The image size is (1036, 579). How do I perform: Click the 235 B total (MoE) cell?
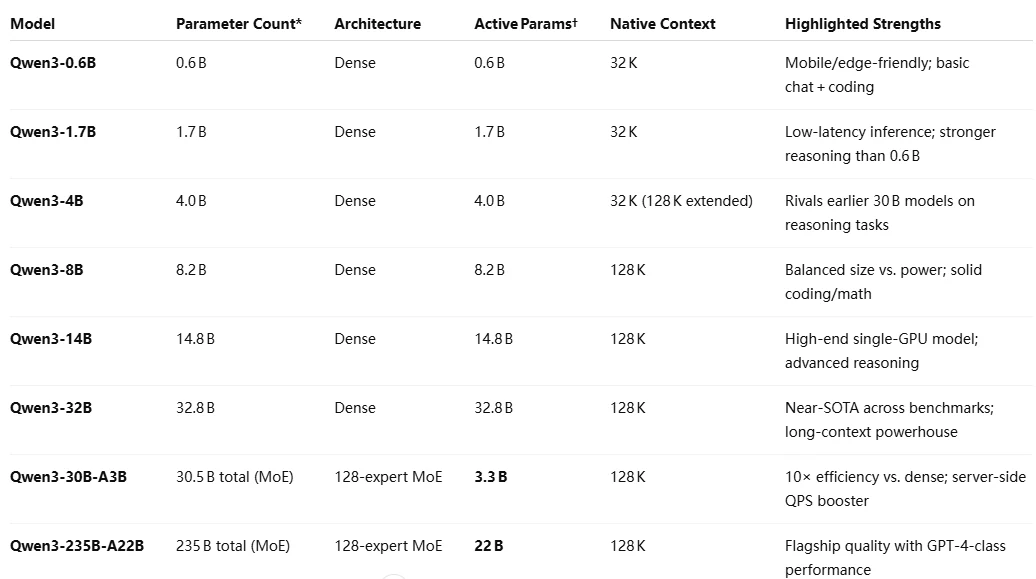[x=233, y=546]
